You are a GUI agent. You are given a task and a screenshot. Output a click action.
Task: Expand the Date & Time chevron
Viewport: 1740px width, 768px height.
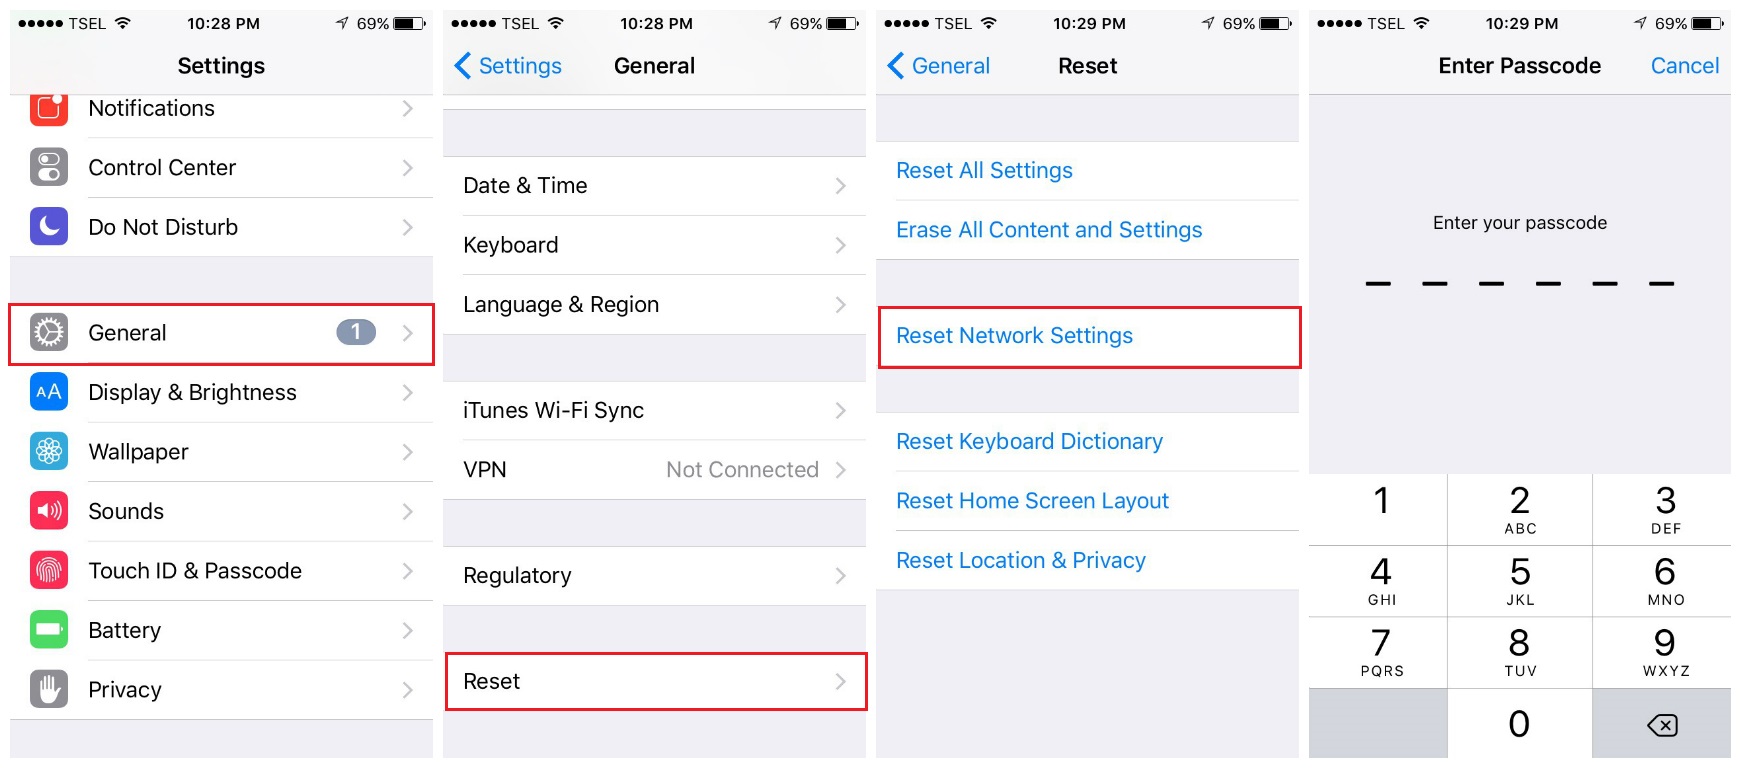point(841,186)
